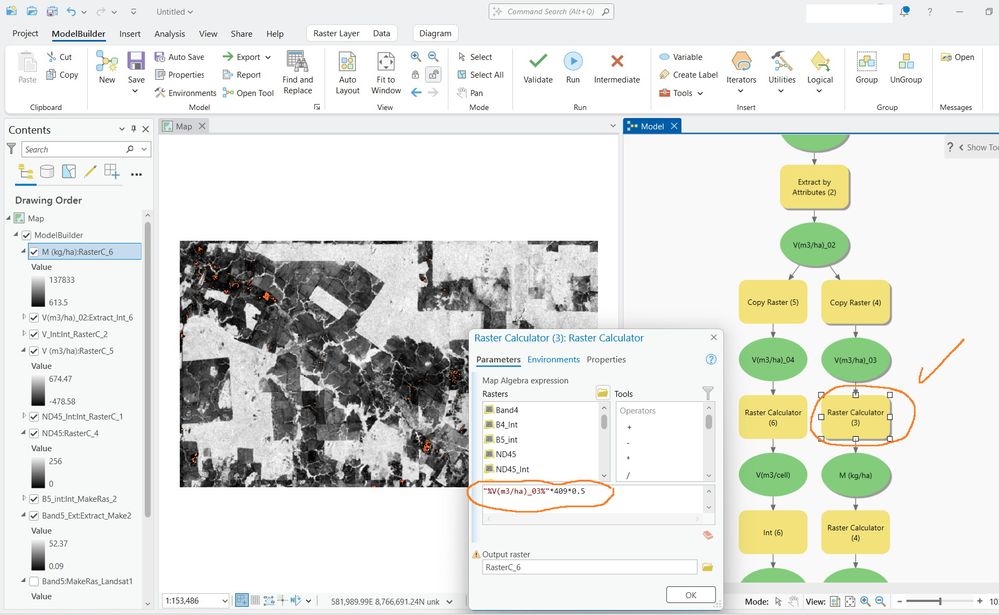
Task: Zoom in using ribbon magnifier plus
Action: pyautogui.click(x=415, y=57)
